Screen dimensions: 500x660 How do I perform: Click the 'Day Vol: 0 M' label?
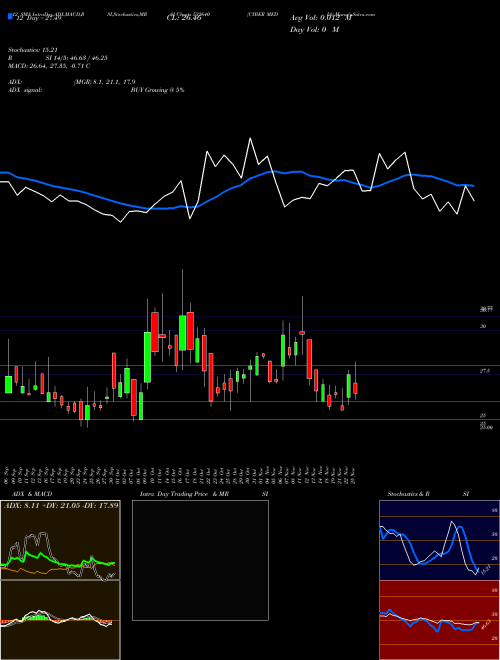pyautogui.click(x=314, y=30)
